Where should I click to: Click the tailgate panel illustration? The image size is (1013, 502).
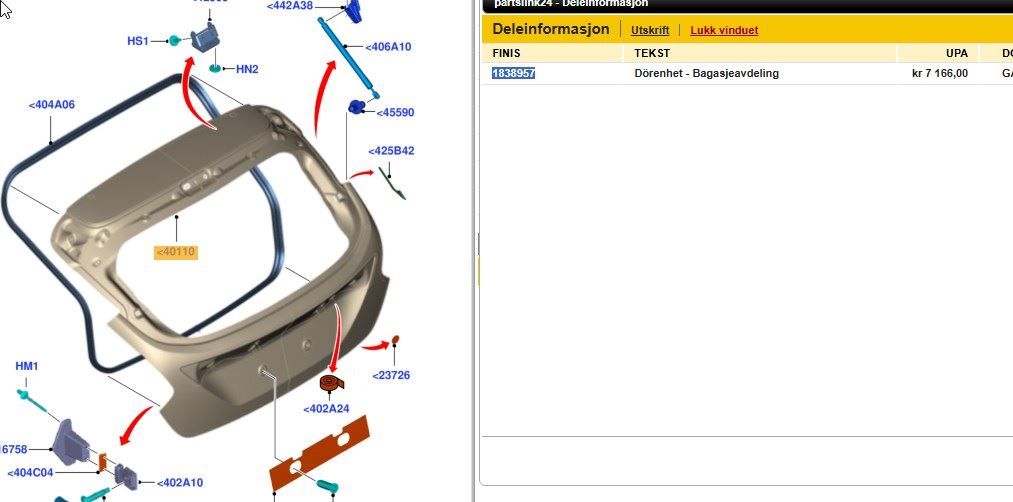(x=223, y=271)
